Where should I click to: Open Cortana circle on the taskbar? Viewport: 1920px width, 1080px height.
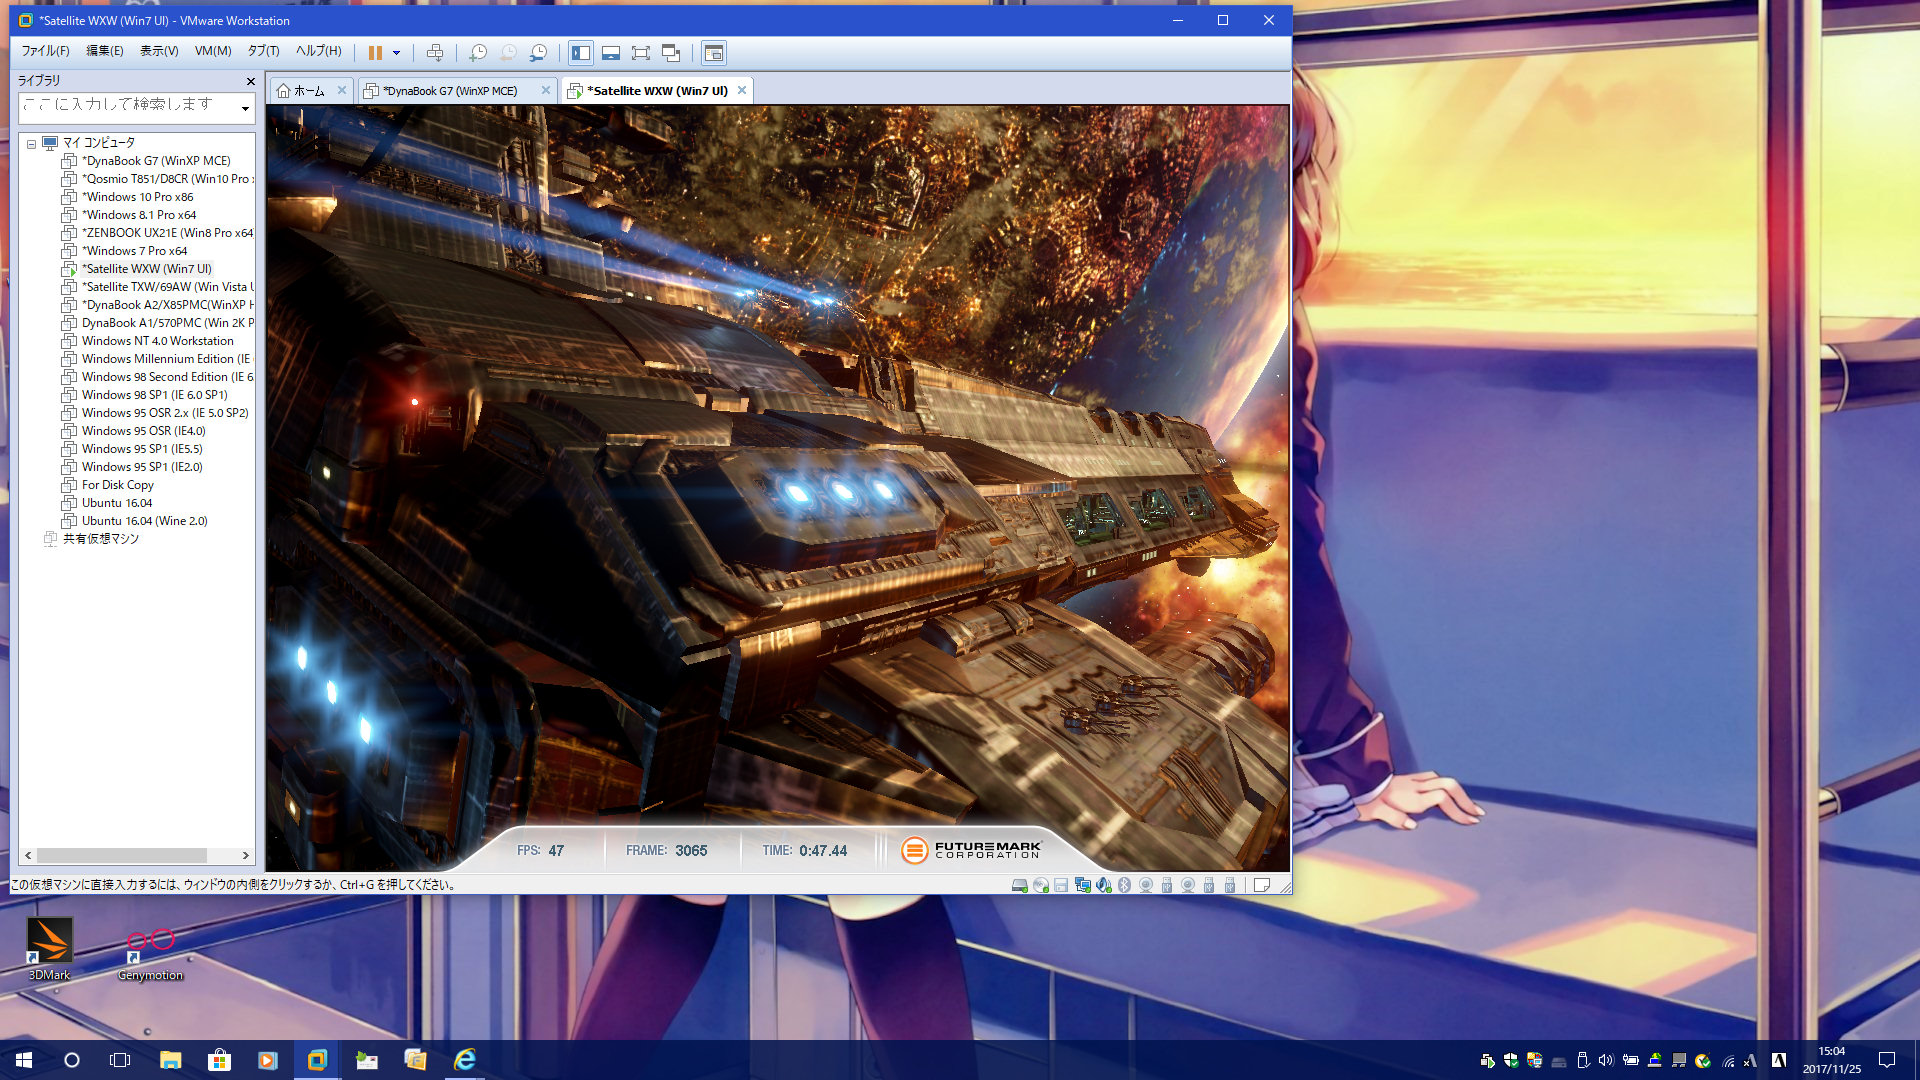(72, 1060)
